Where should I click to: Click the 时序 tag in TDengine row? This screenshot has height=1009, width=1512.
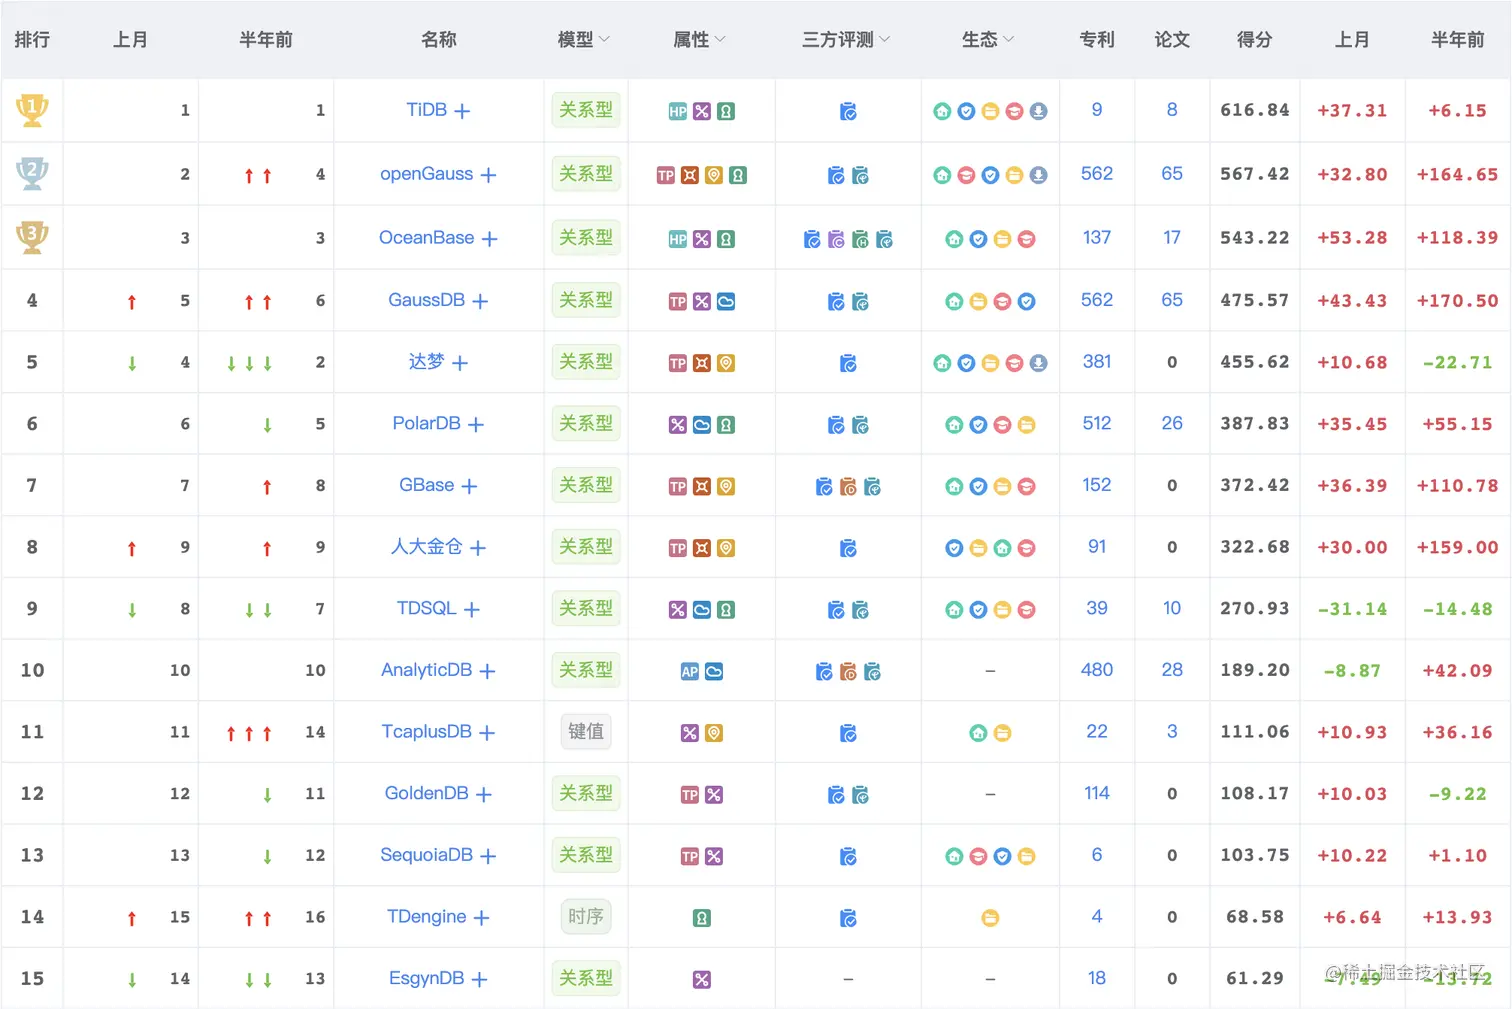point(586,917)
